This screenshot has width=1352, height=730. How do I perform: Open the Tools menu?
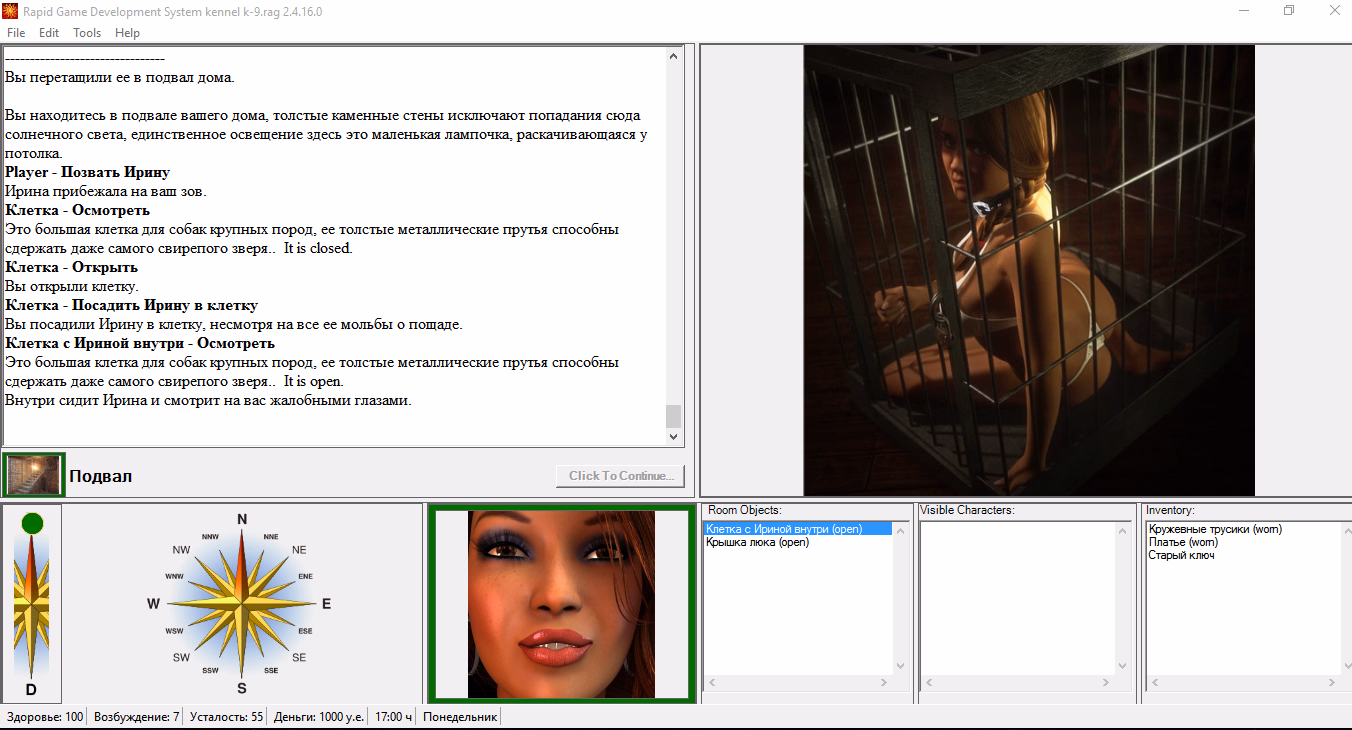tap(87, 33)
